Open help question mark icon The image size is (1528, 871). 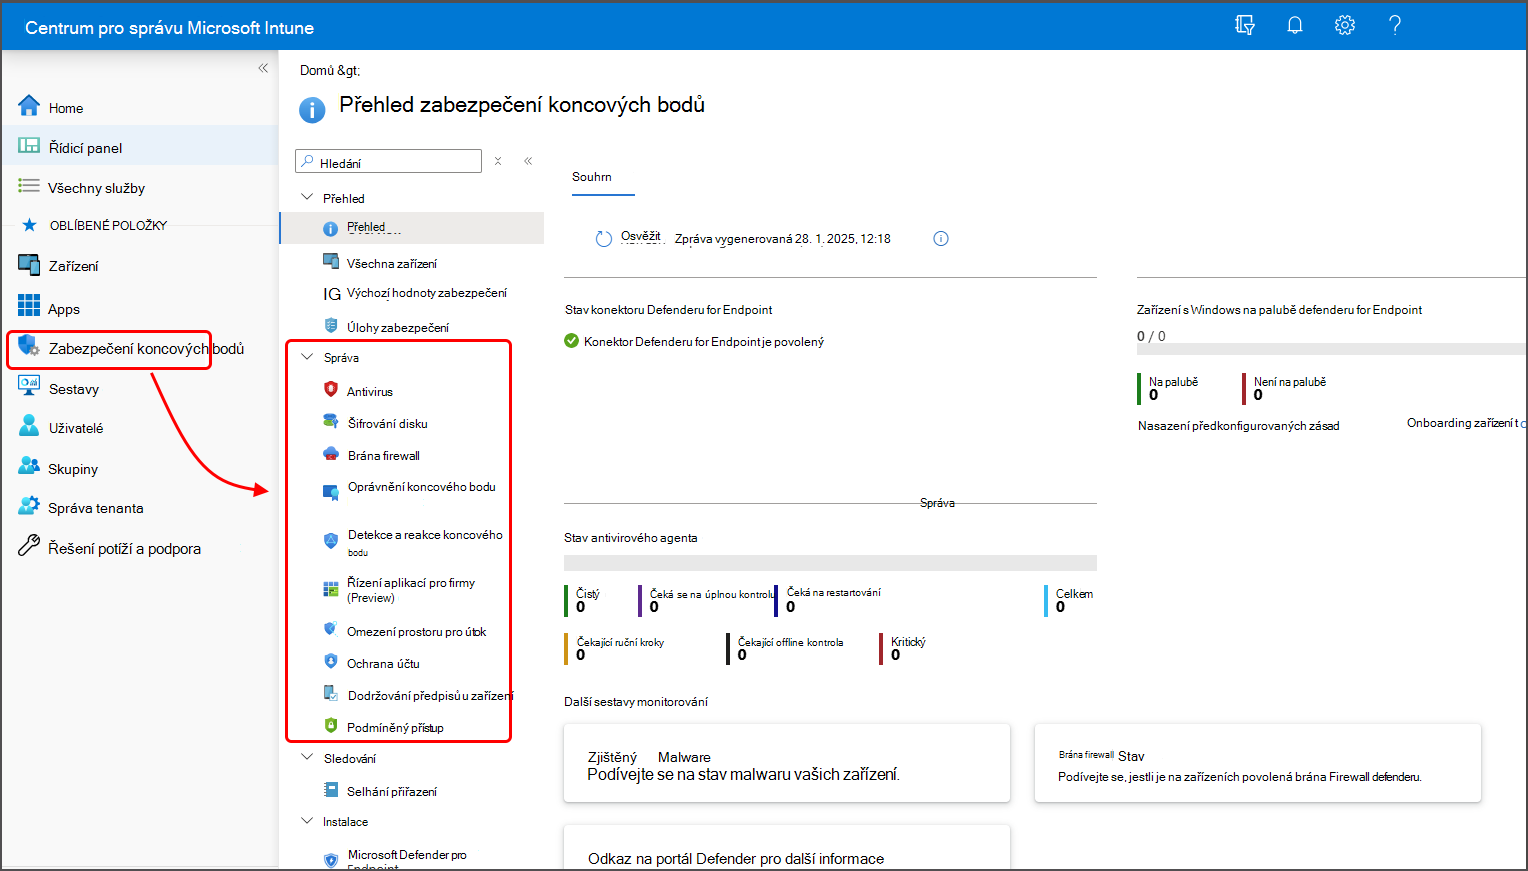pos(1395,25)
